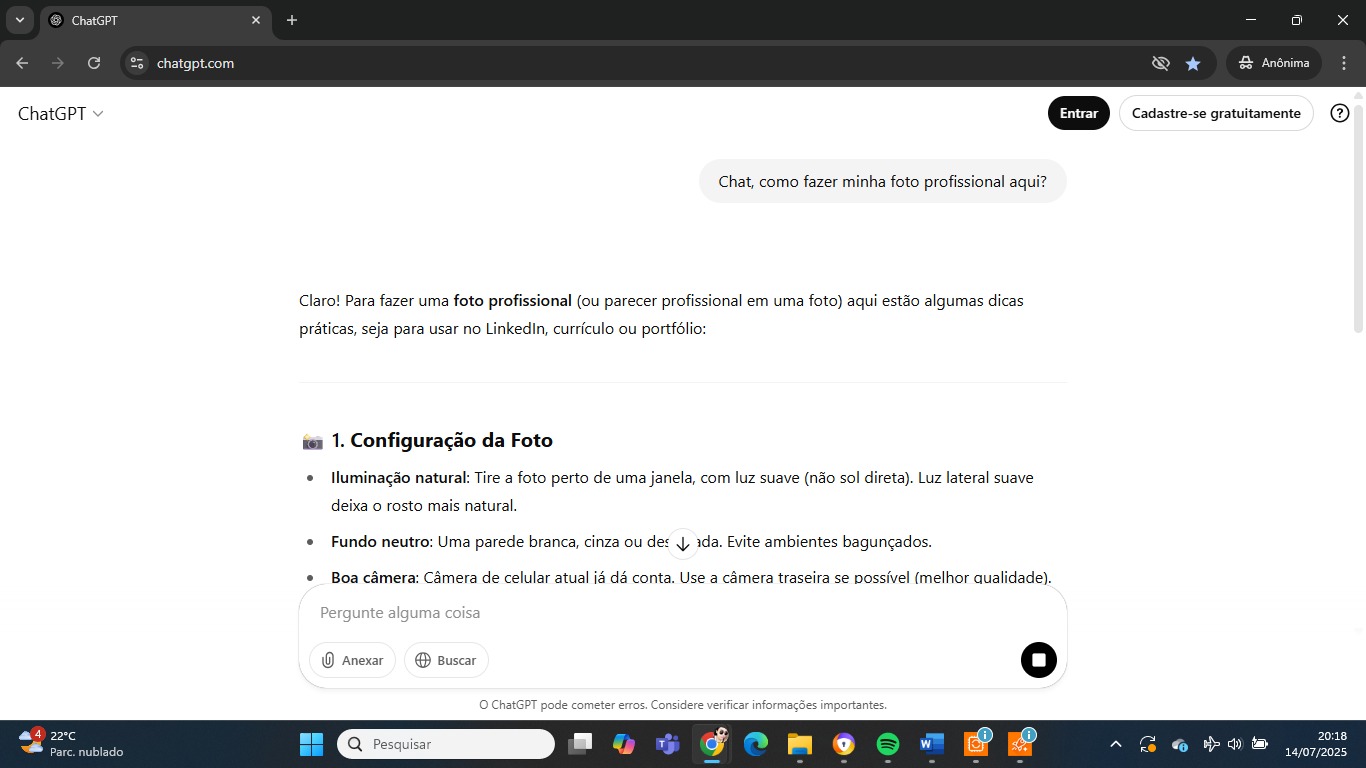
Task: Click the stop generating button
Action: (1038, 660)
